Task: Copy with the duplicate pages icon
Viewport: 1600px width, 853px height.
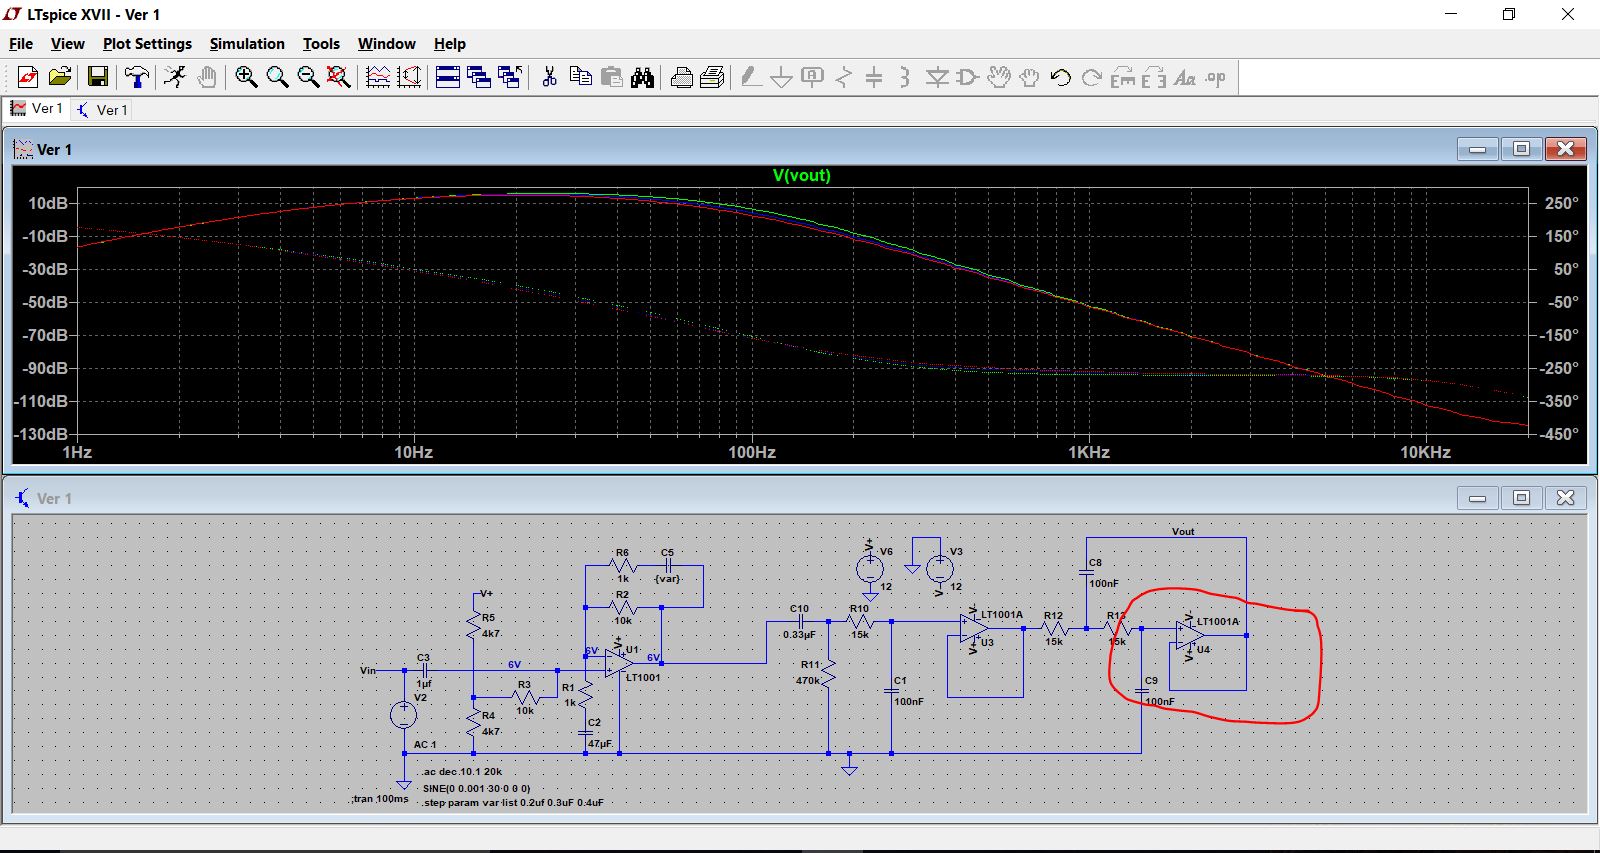Action: click(x=580, y=77)
